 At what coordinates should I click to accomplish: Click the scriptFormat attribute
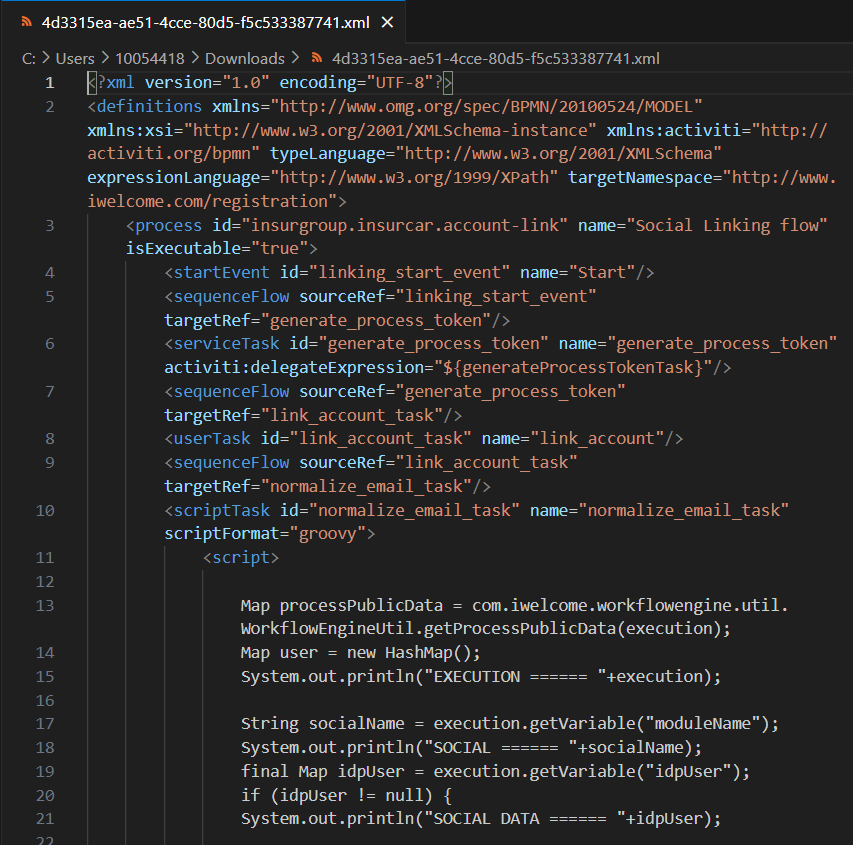[222, 534]
